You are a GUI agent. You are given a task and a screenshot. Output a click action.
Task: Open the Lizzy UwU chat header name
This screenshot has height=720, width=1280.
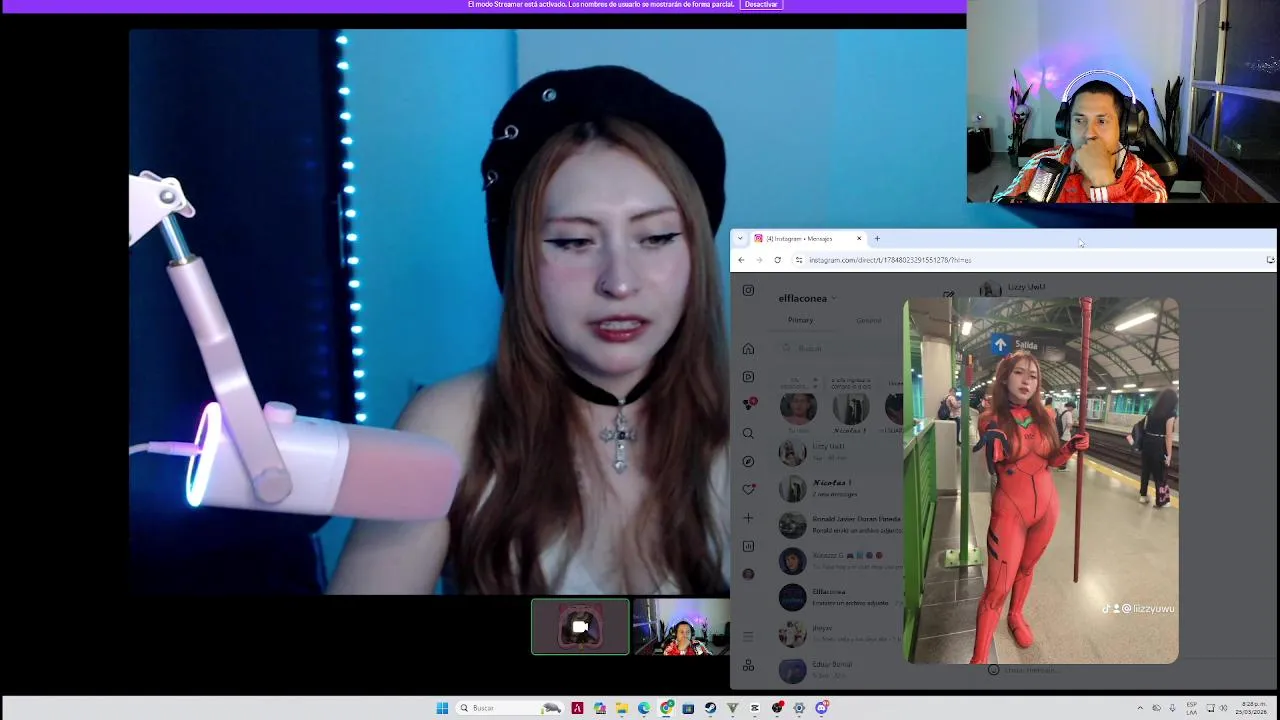coord(1026,287)
